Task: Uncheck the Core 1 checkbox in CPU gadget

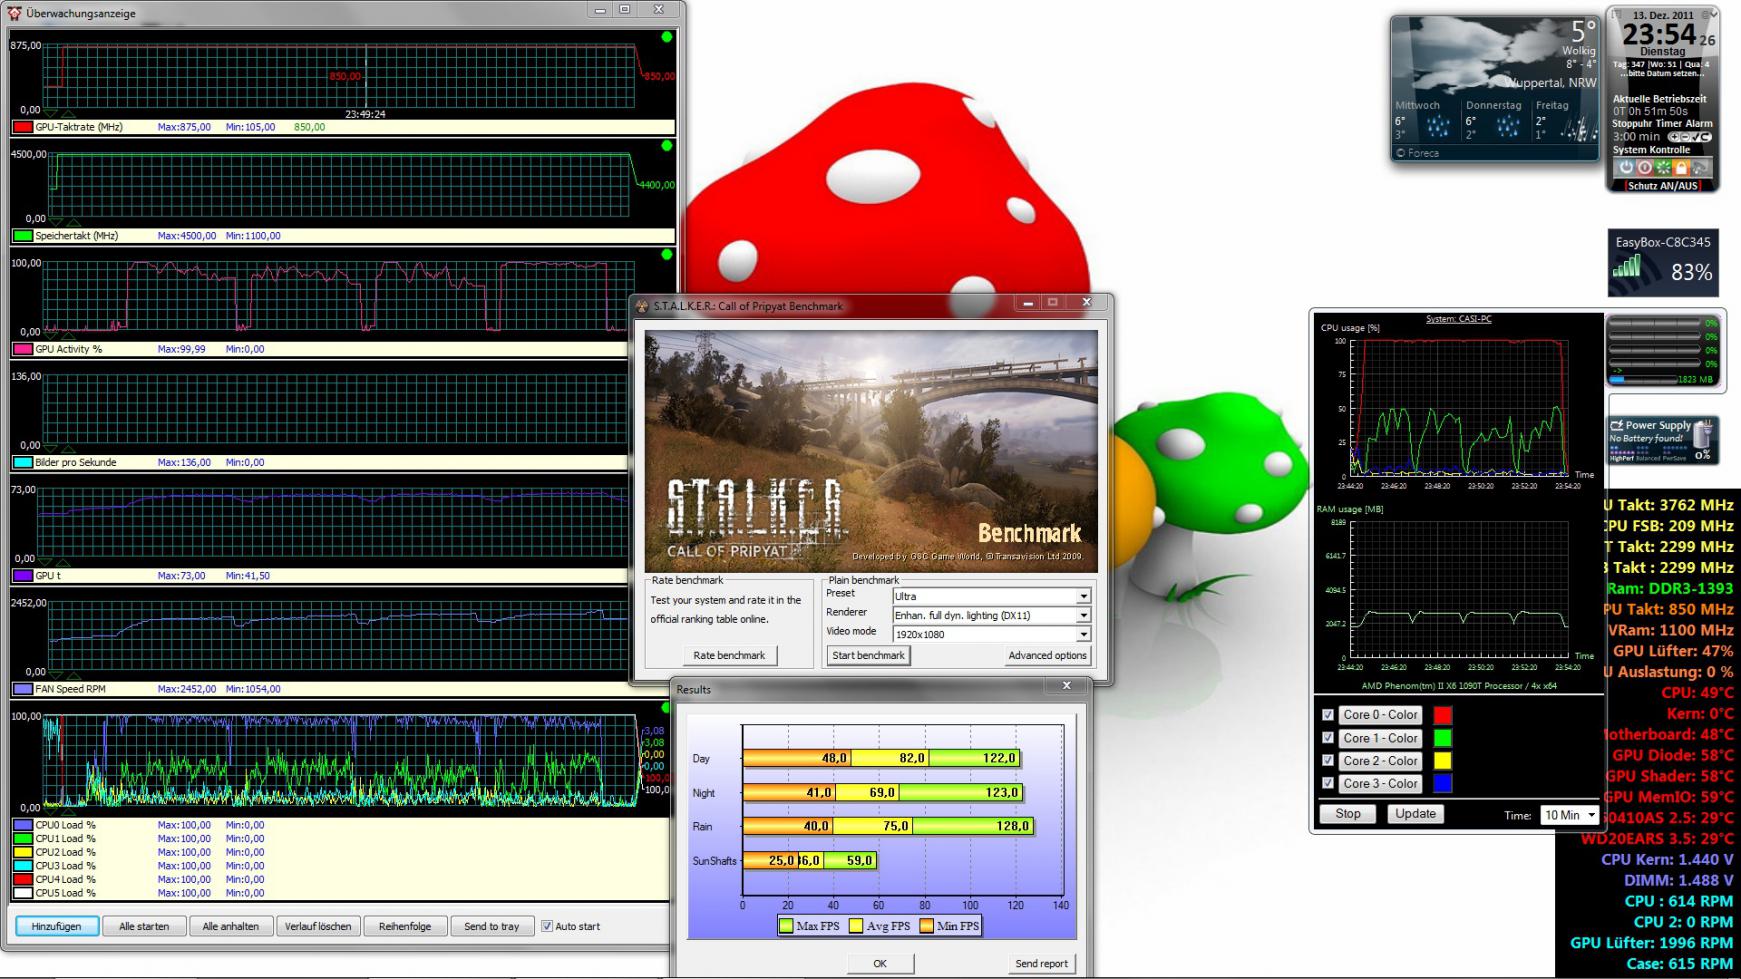Action: [x=1328, y=738]
